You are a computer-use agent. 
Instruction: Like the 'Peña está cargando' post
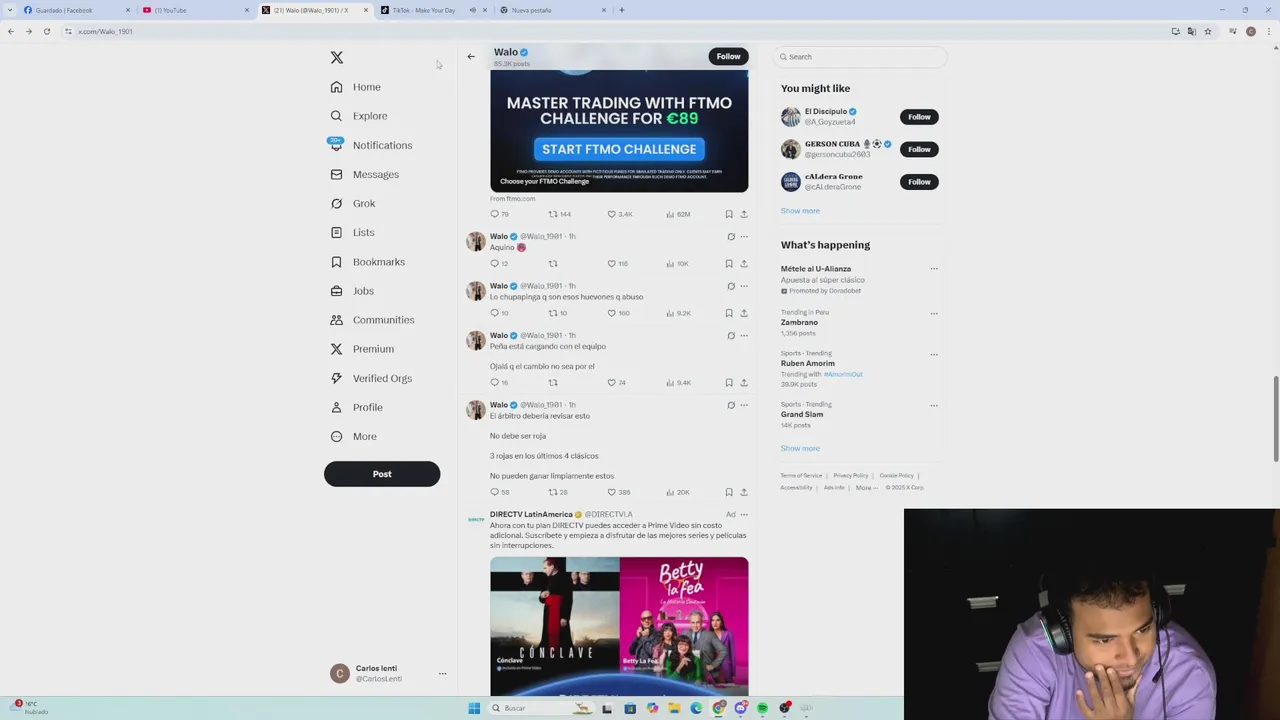612,383
